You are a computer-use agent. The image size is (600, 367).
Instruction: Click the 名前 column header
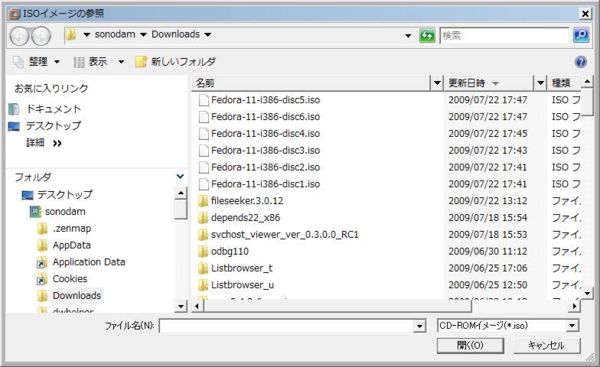coord(311,83)
